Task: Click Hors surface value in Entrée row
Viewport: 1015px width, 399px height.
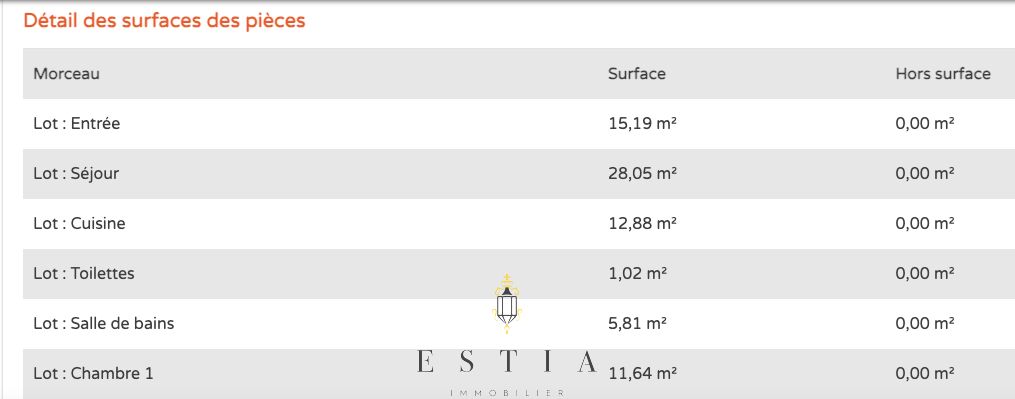Action: [925, 123]
